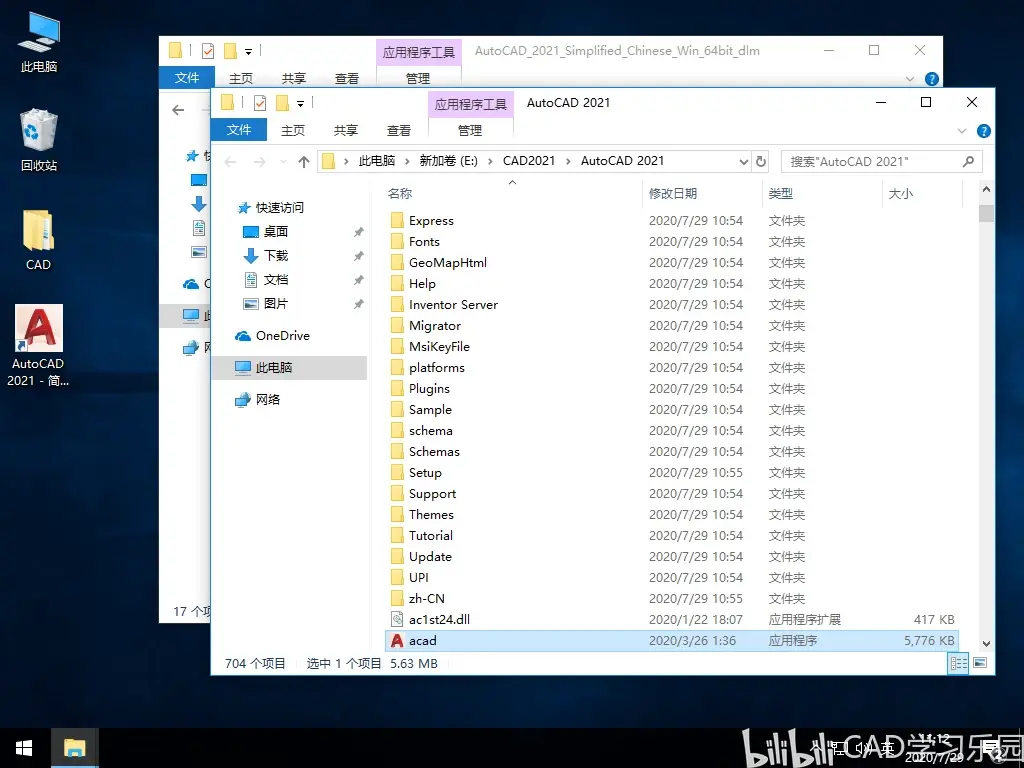Image resolution: width=1024 pixels, height=768 pixels.
Task: Select 图片 in navigation pane
Action: [276, 304]
